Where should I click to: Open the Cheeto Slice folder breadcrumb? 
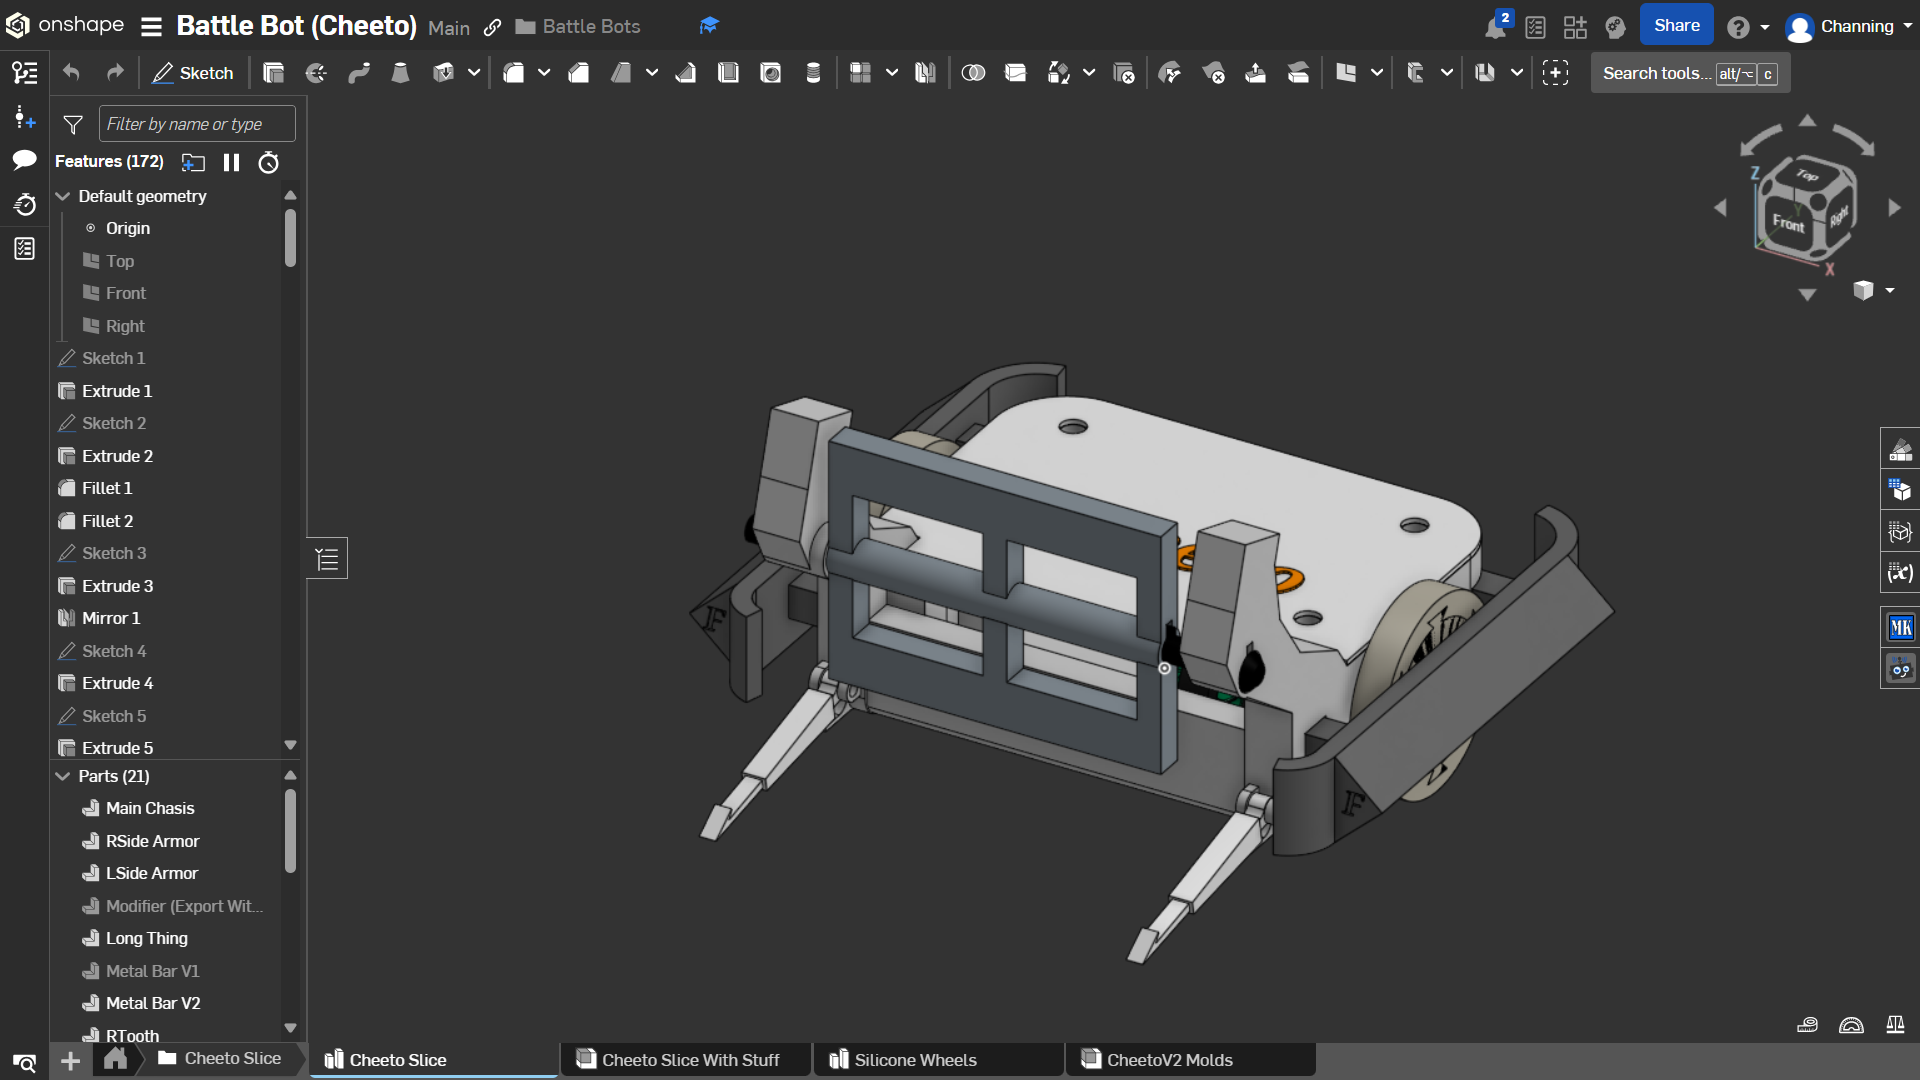[220, 1059]
